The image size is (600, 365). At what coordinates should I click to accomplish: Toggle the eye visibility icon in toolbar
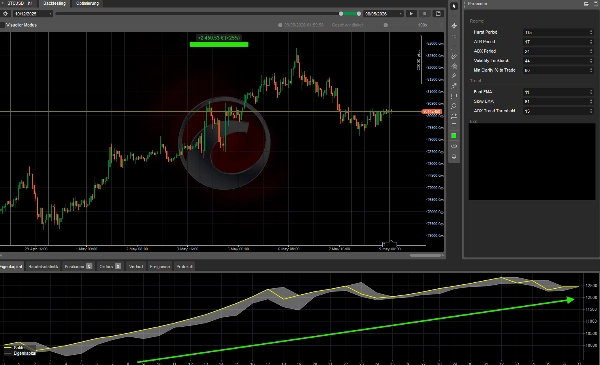tap(454, 146)
